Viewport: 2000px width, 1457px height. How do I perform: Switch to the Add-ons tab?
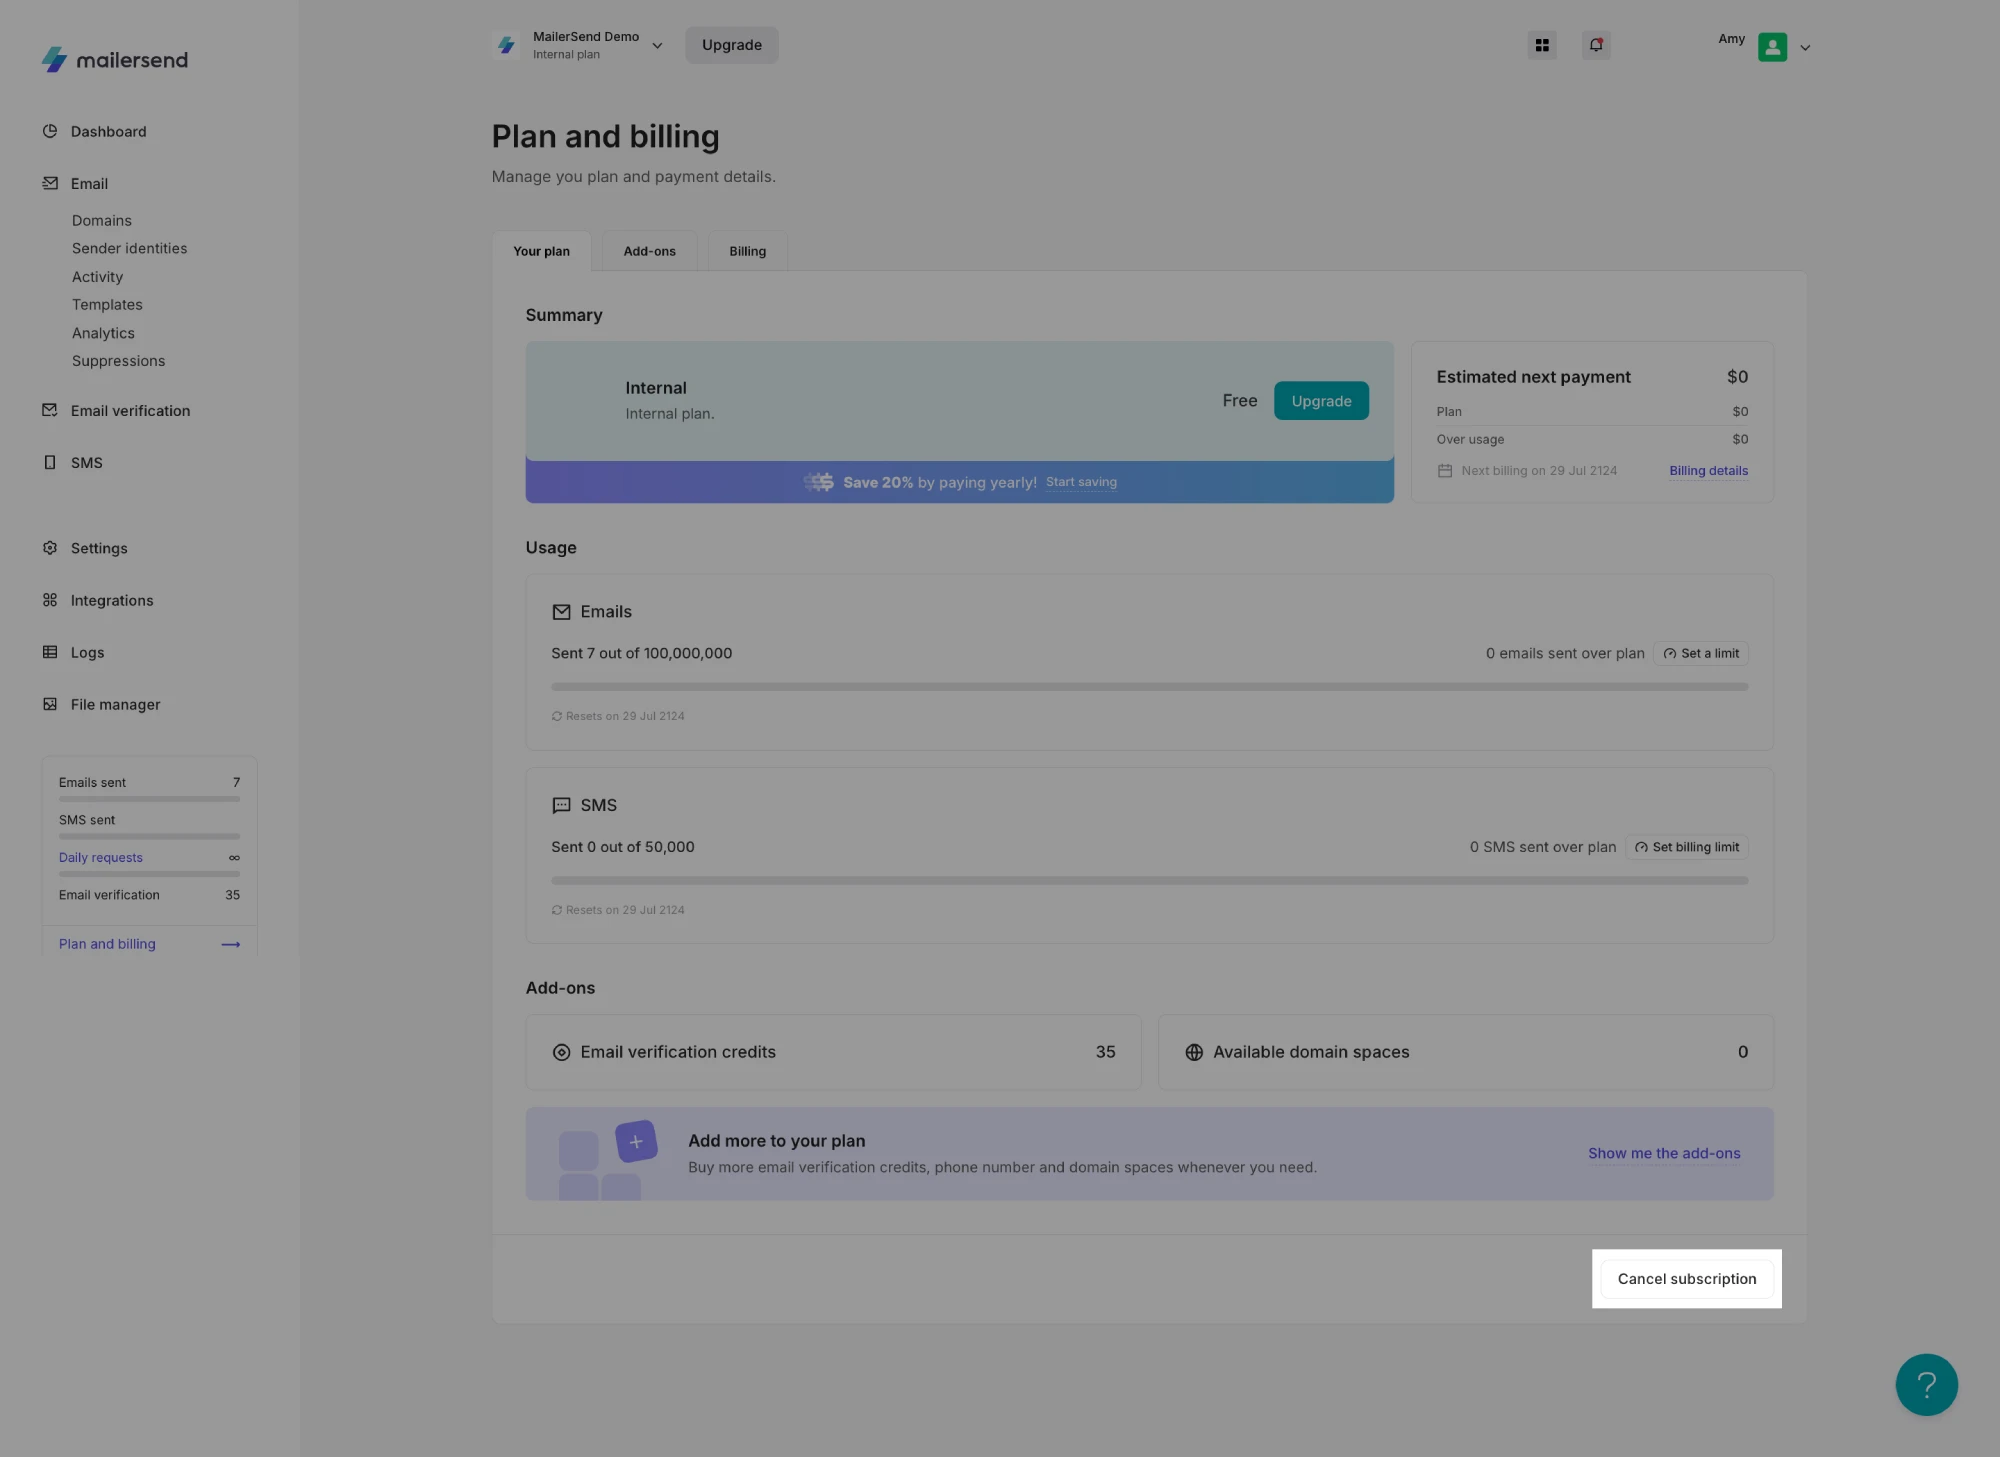click(649, 251)
